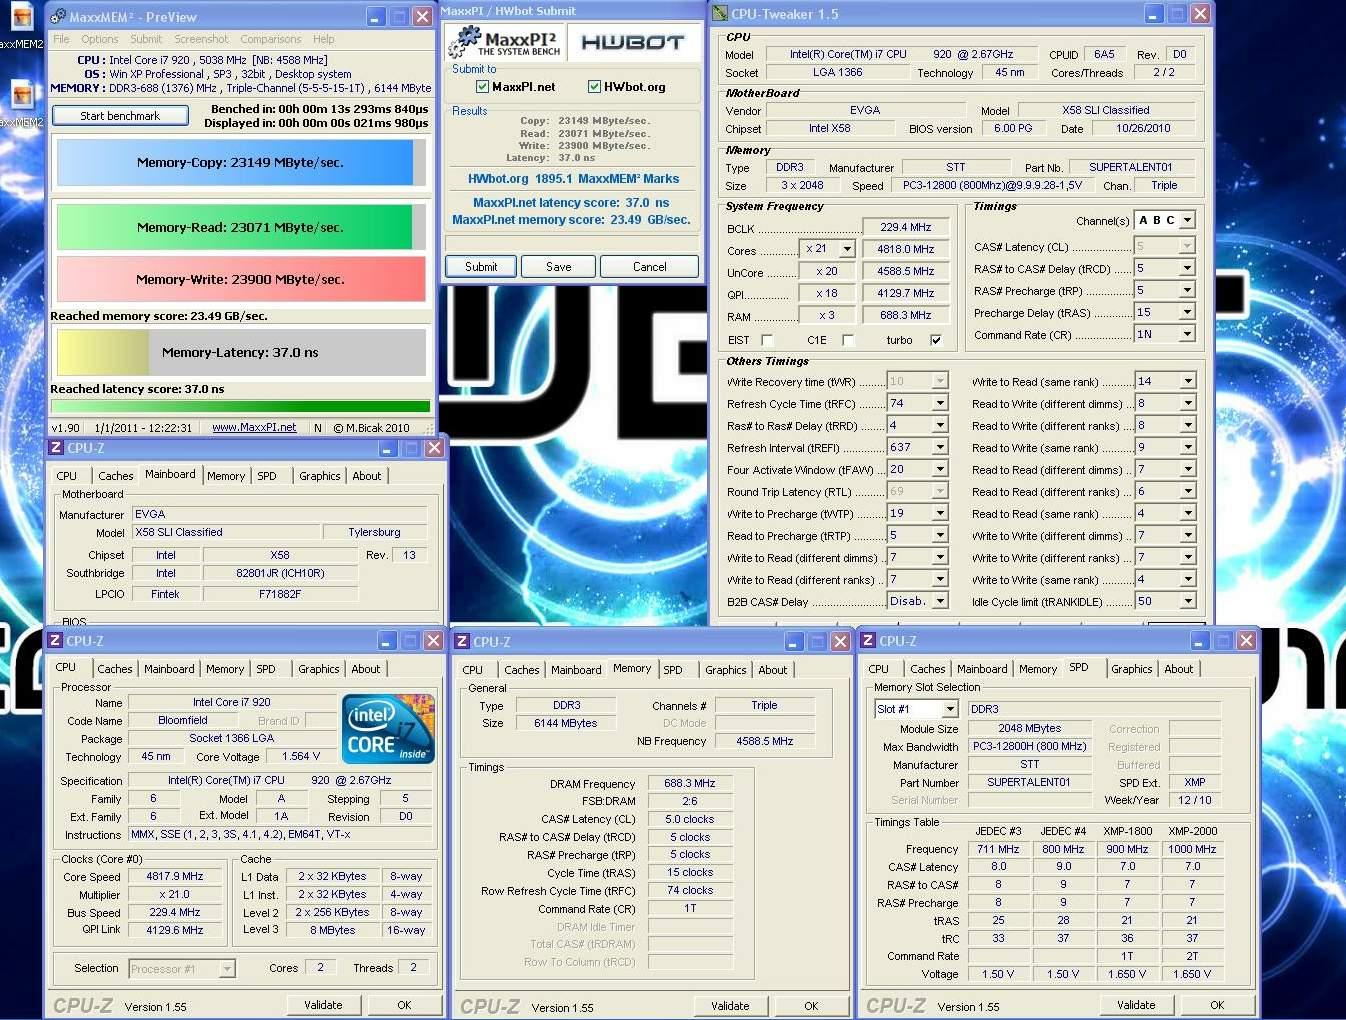Switch to SPD tab in CPU-Z CPU window

[x=265, y=669]
